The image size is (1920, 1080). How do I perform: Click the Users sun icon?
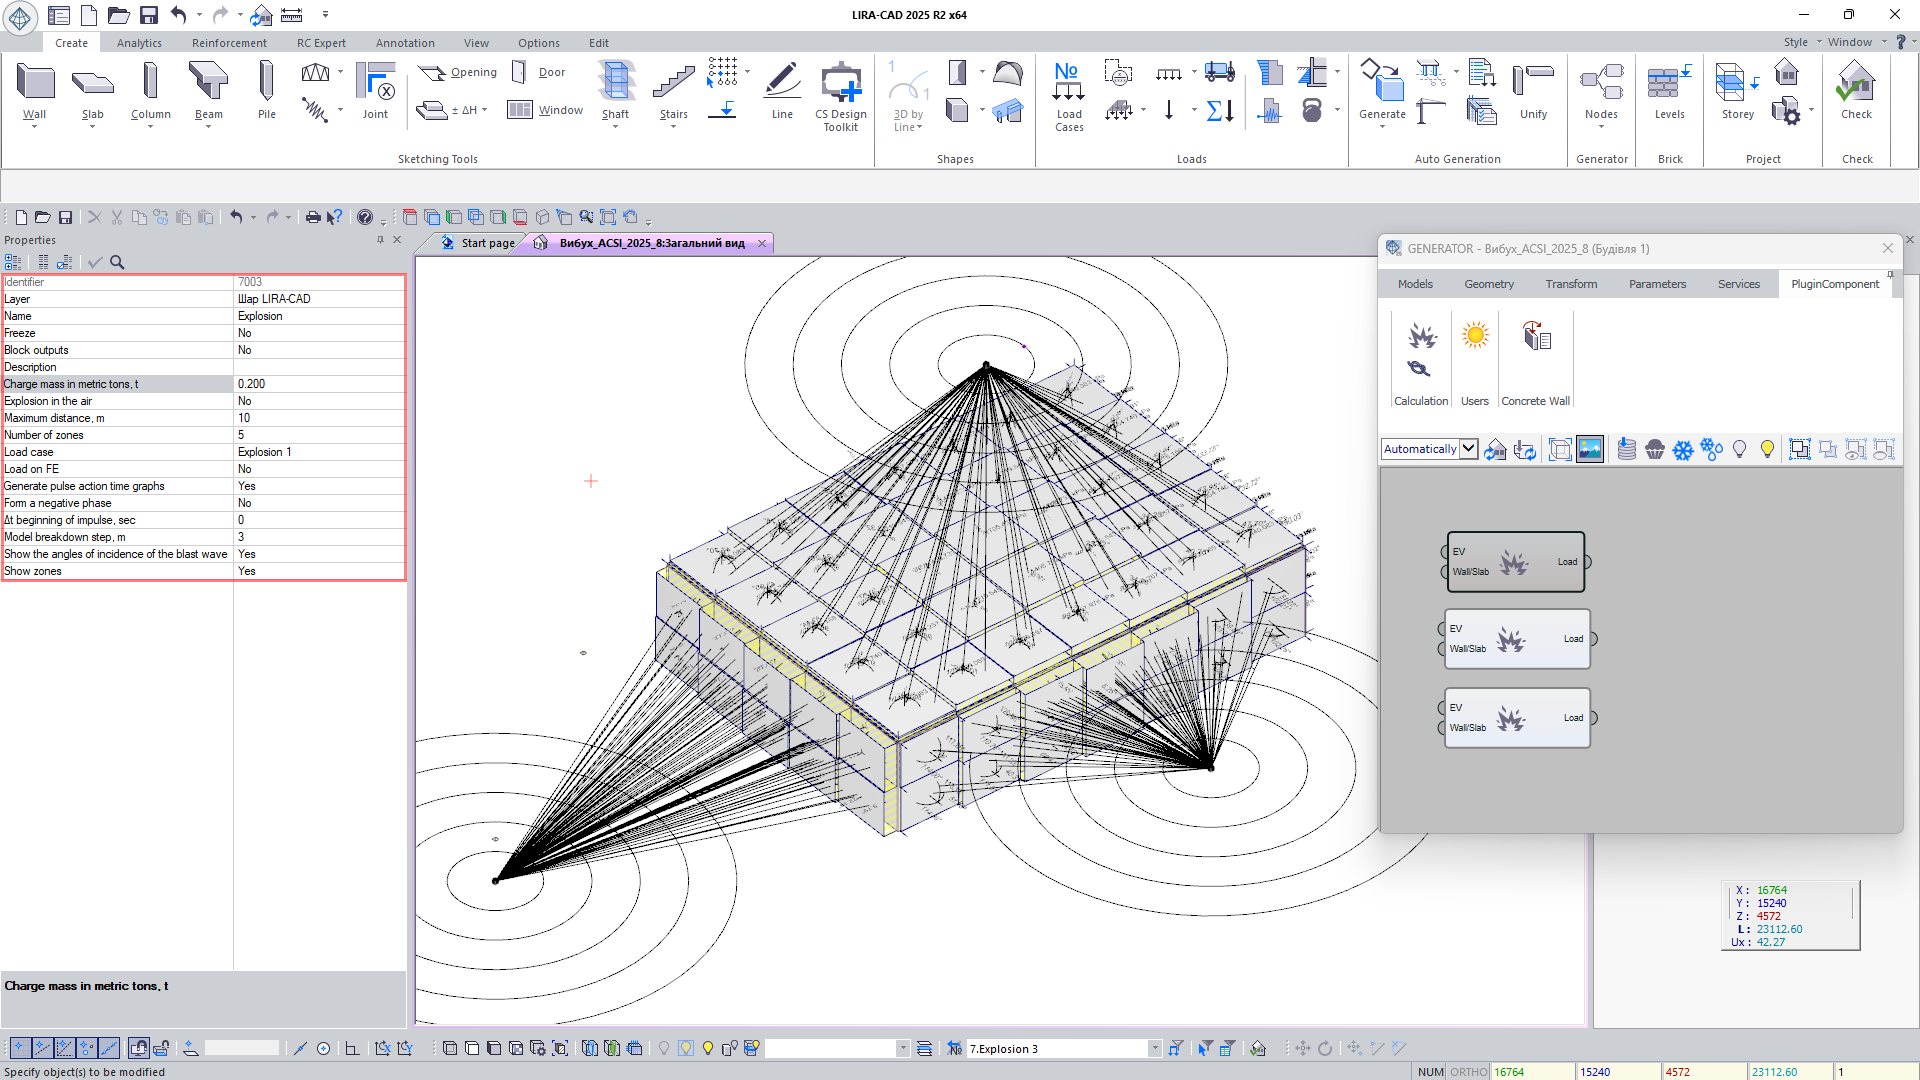pos(1474,337)
